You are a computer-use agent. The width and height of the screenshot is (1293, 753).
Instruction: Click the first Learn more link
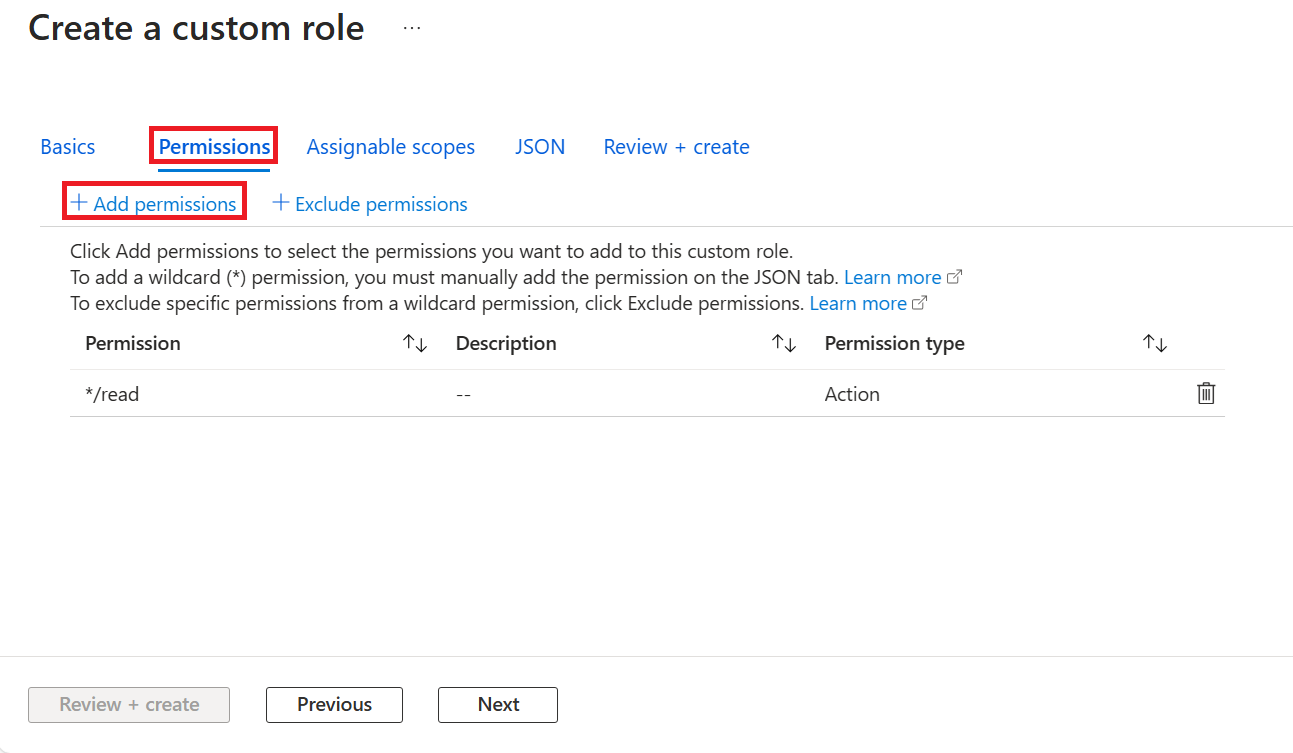coord(893,276)
